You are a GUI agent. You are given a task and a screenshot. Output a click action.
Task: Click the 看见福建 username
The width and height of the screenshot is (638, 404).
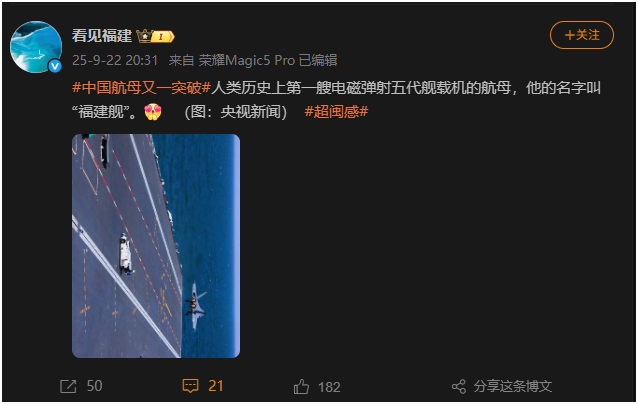click(x=102, y=36)
